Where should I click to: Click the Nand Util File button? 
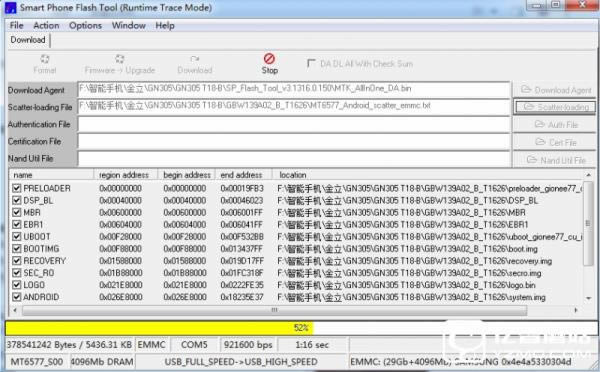(556, 160)
